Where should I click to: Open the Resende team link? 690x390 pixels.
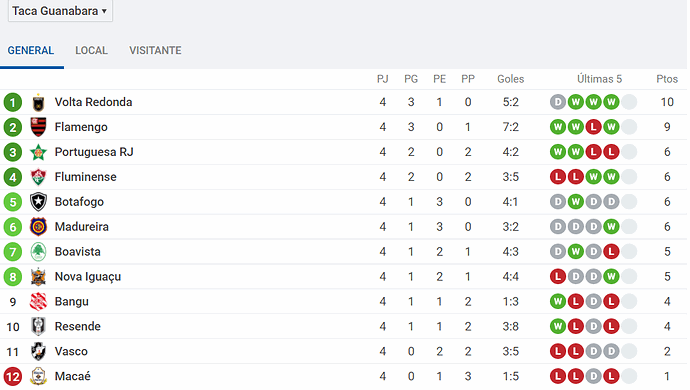click(77, 327)
